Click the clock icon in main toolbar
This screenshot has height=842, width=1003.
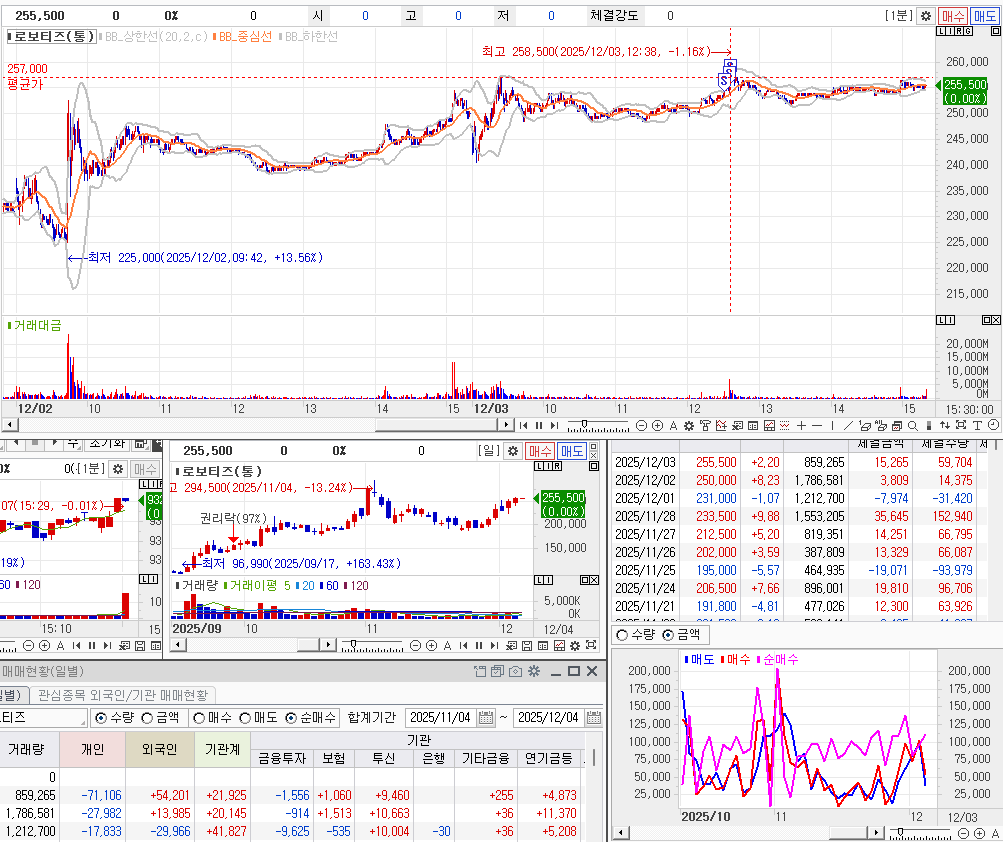tap(993, 425)
